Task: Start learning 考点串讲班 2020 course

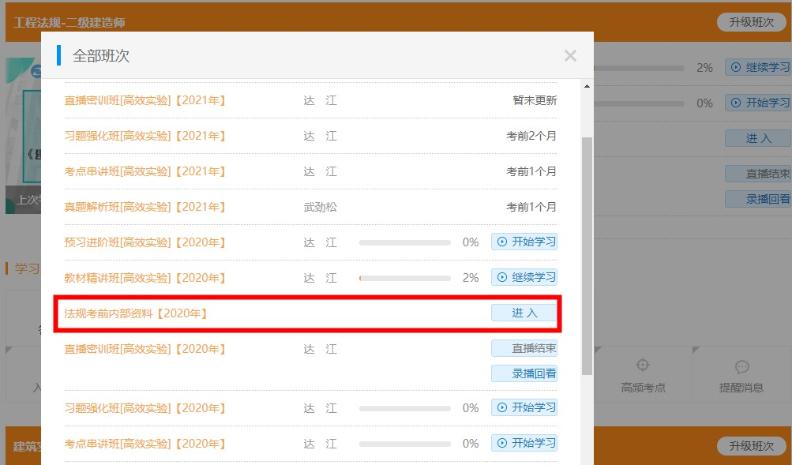Action: click(524, 443)
